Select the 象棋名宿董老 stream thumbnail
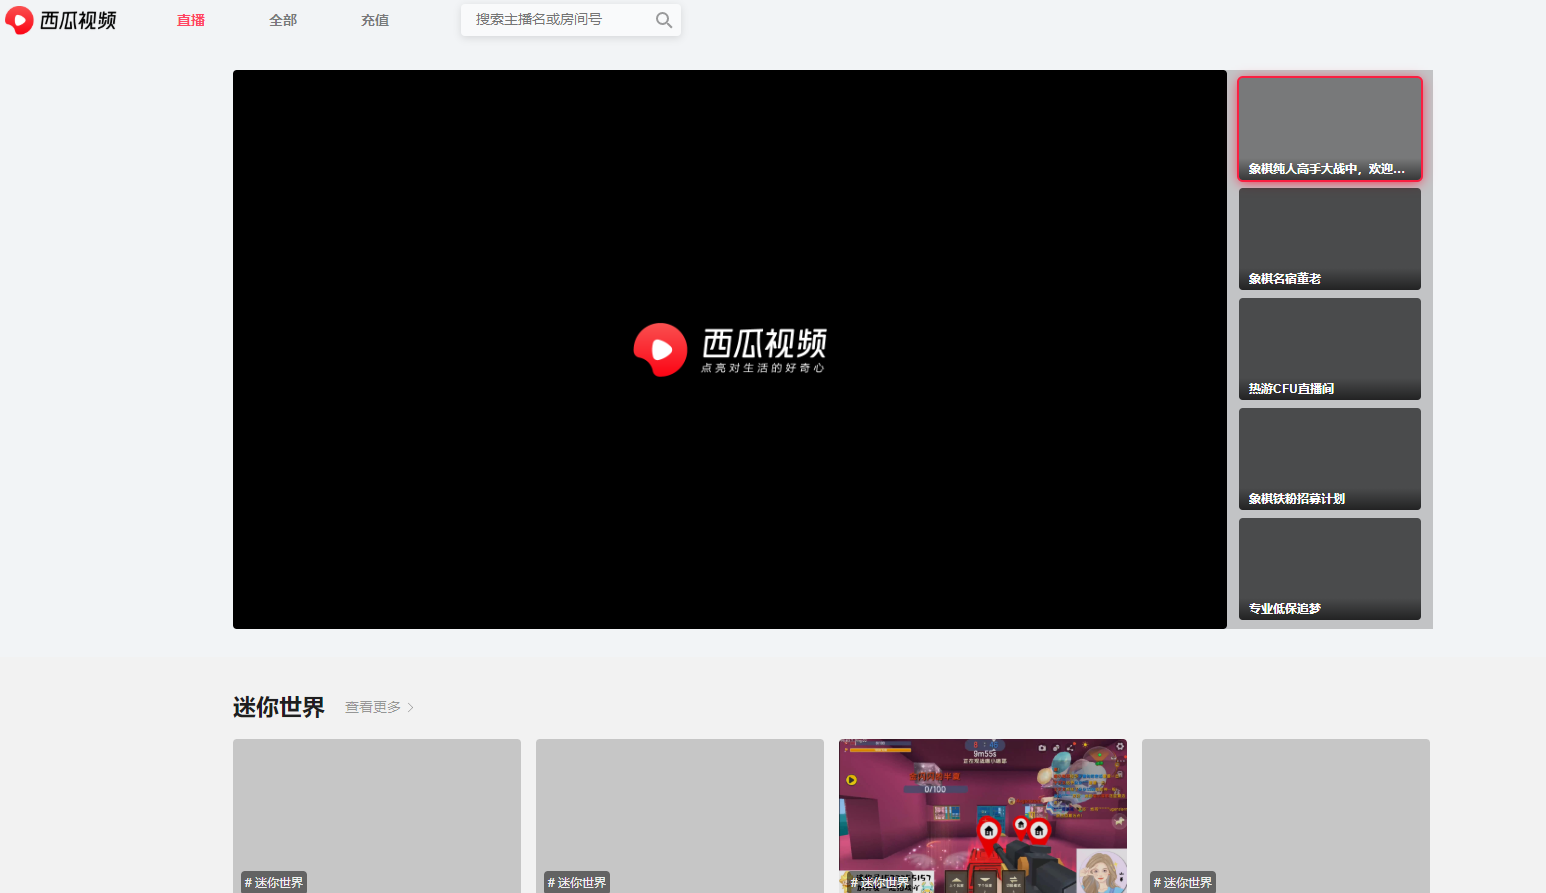The height and width of the screenshot is (893, 1546). (1330, 239)
